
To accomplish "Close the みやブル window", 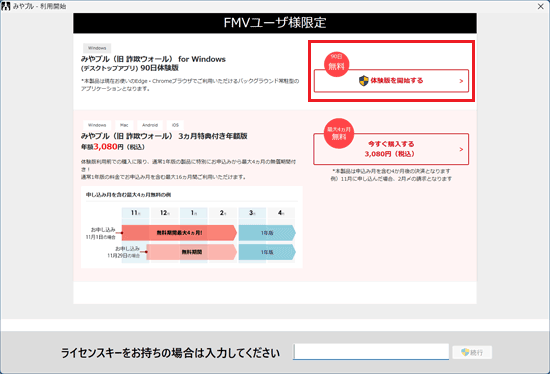I will (541, 6).
